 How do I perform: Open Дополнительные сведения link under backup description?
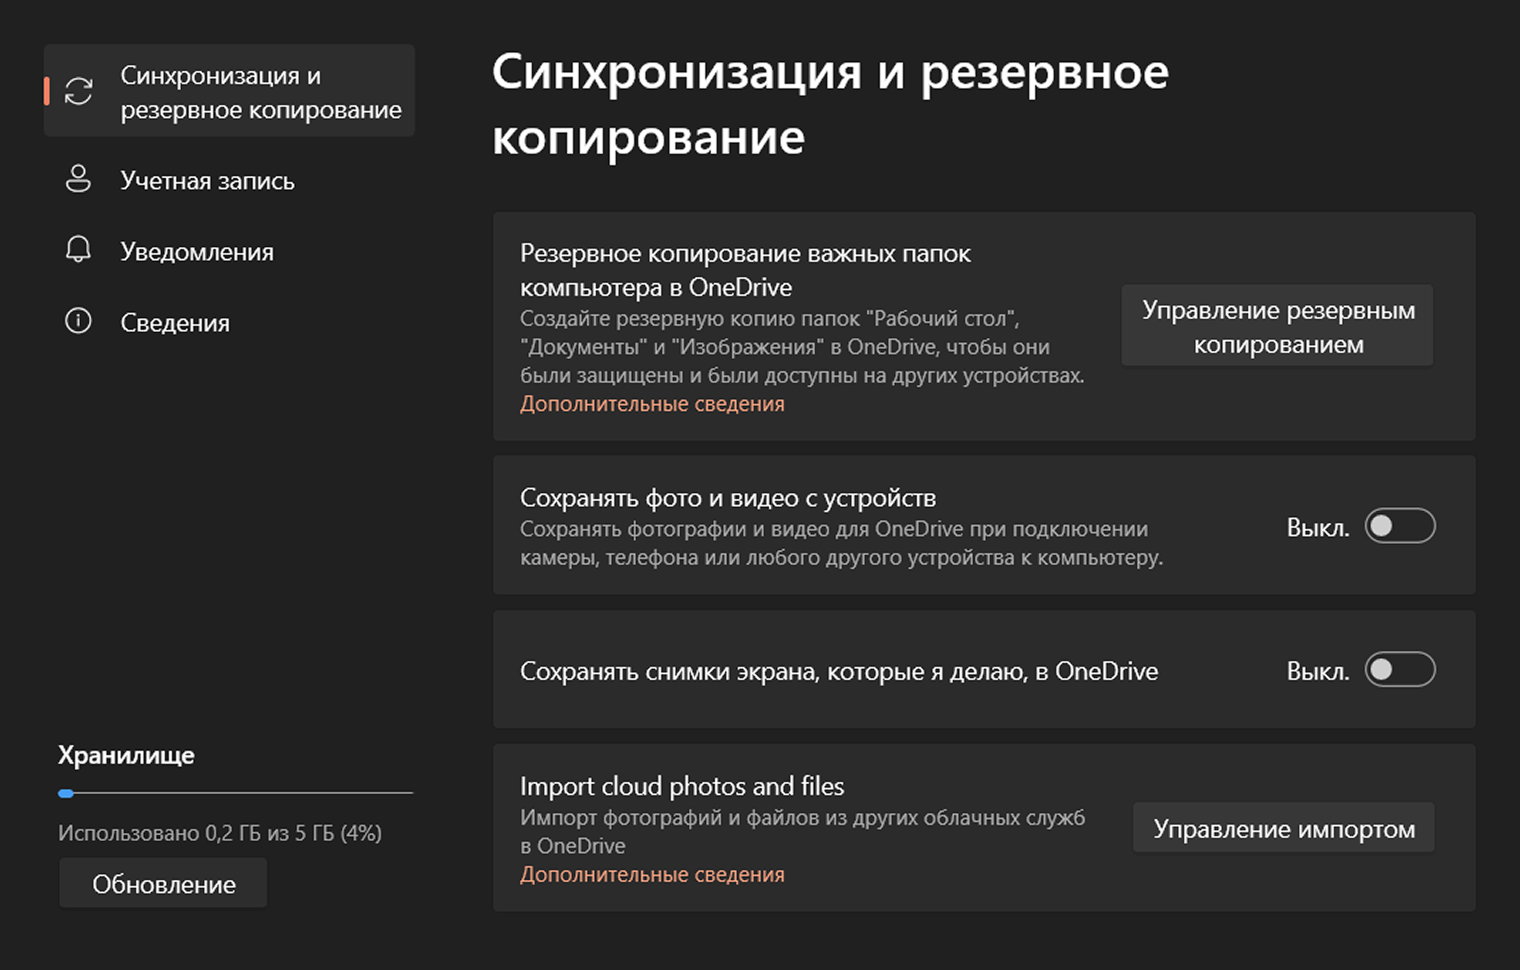(652, 404)
